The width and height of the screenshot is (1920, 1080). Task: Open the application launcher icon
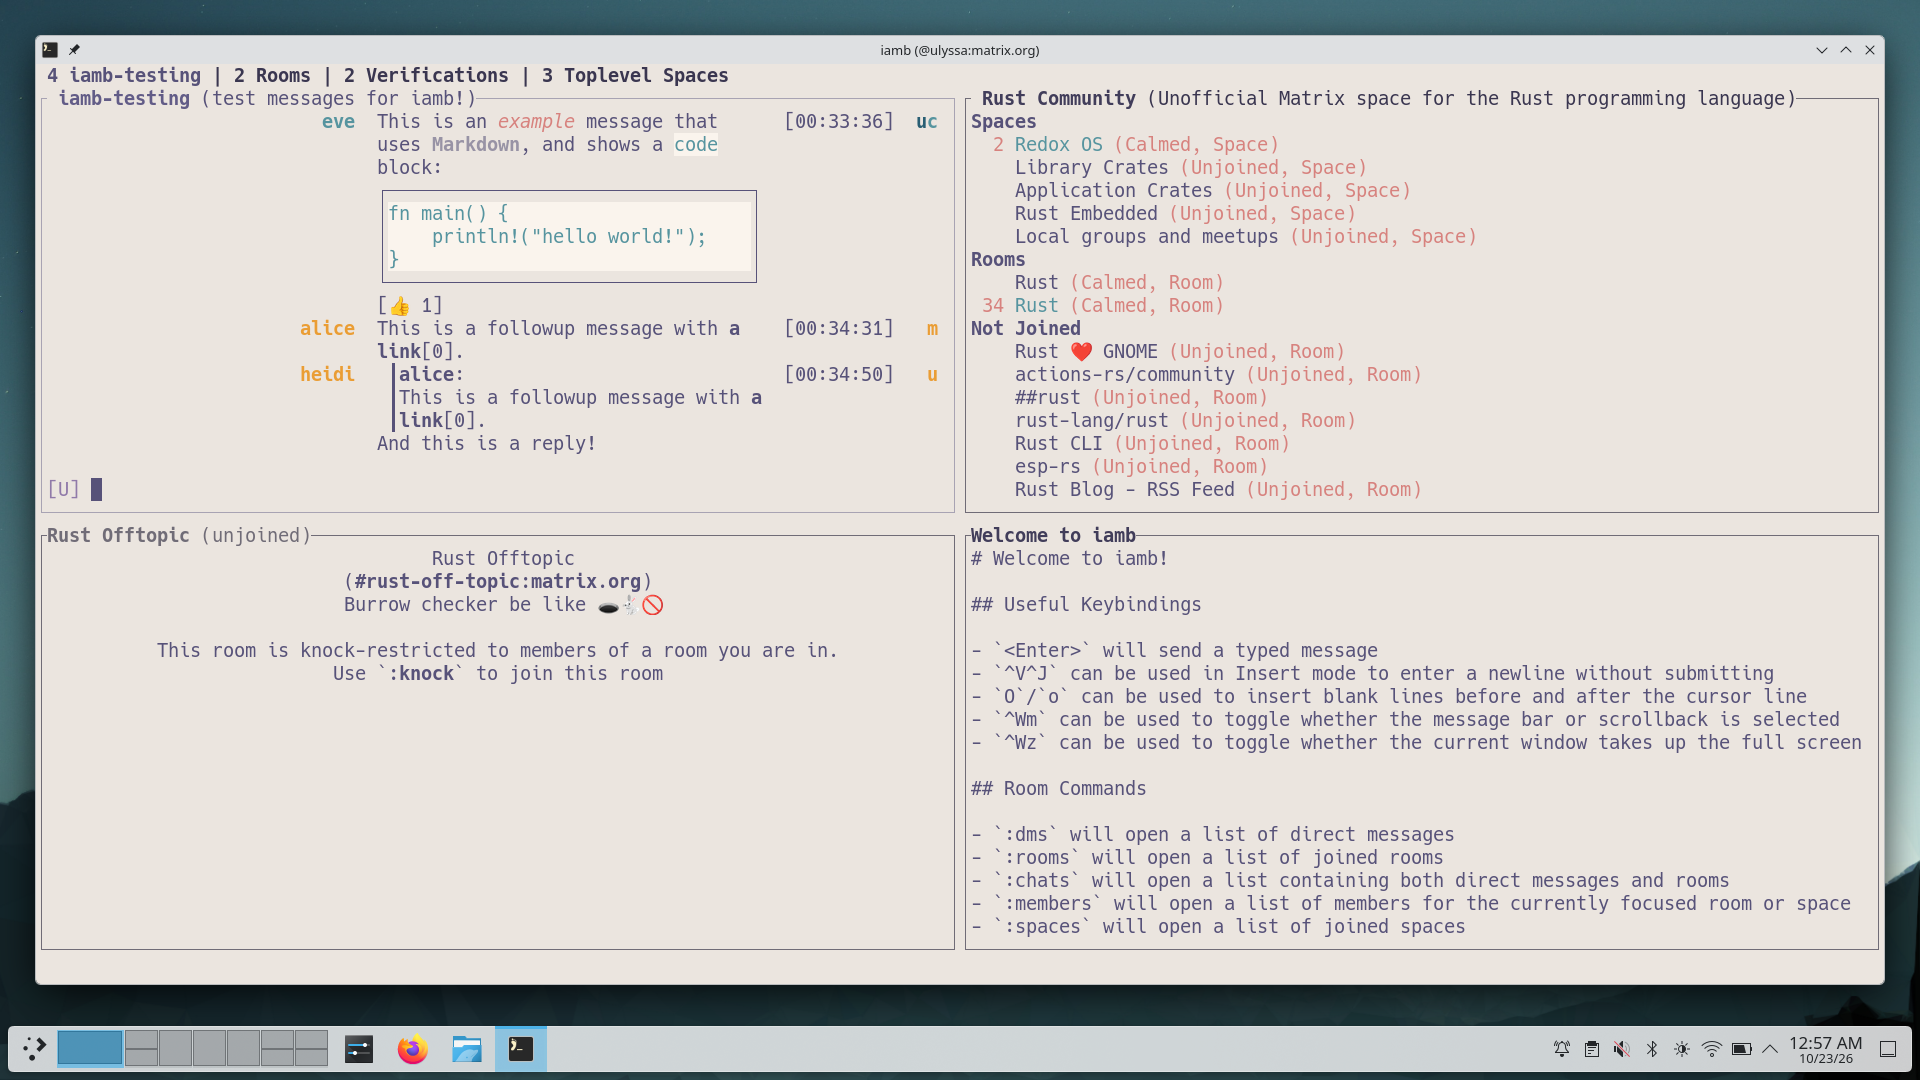(x=34, y=1049)
